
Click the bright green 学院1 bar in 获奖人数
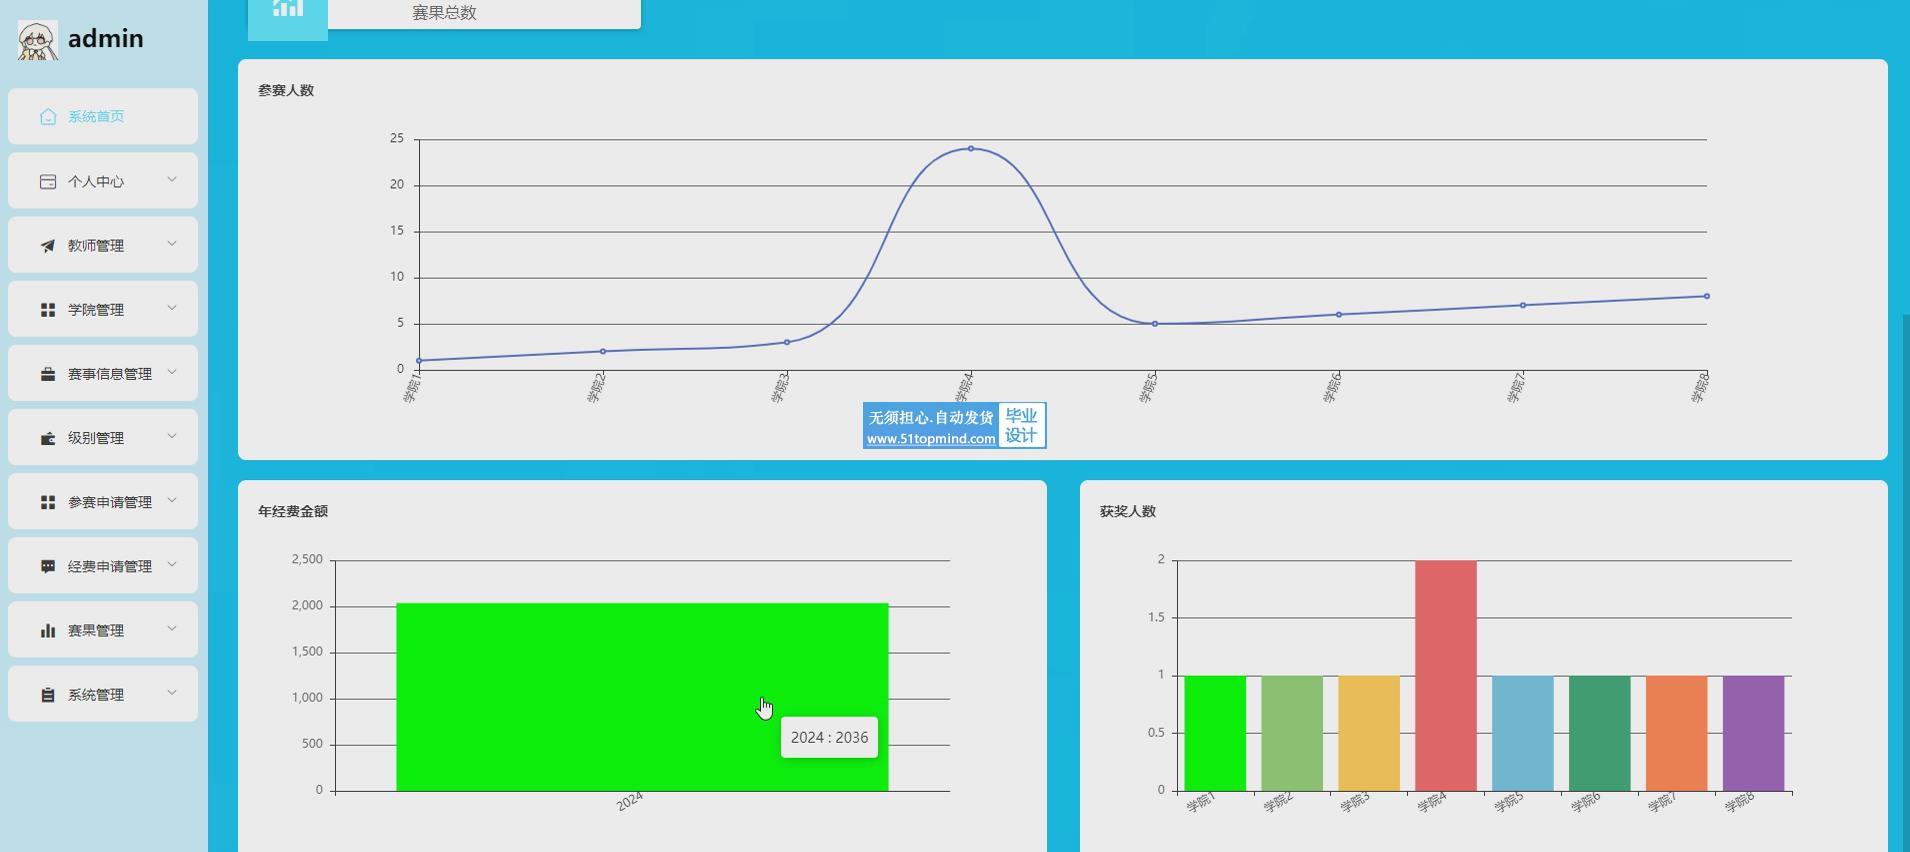coord(1215,733)
